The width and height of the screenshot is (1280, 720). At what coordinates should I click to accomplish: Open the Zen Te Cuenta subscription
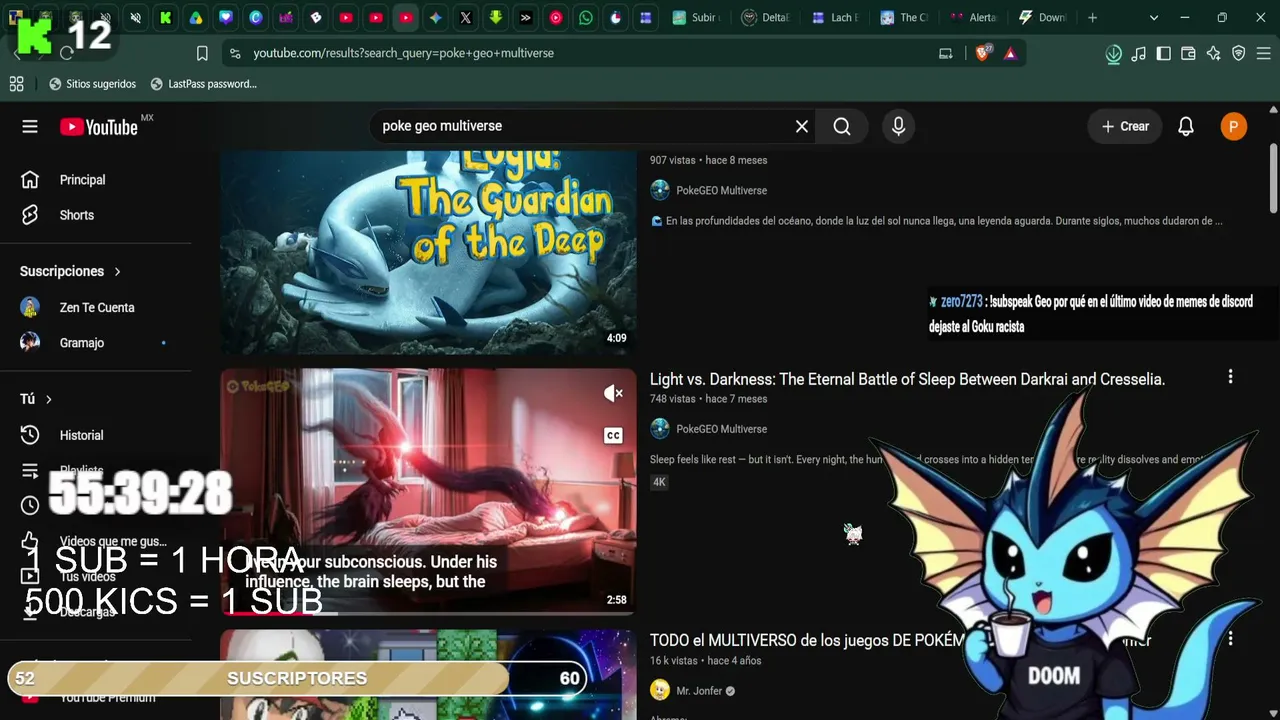point(96,307)
